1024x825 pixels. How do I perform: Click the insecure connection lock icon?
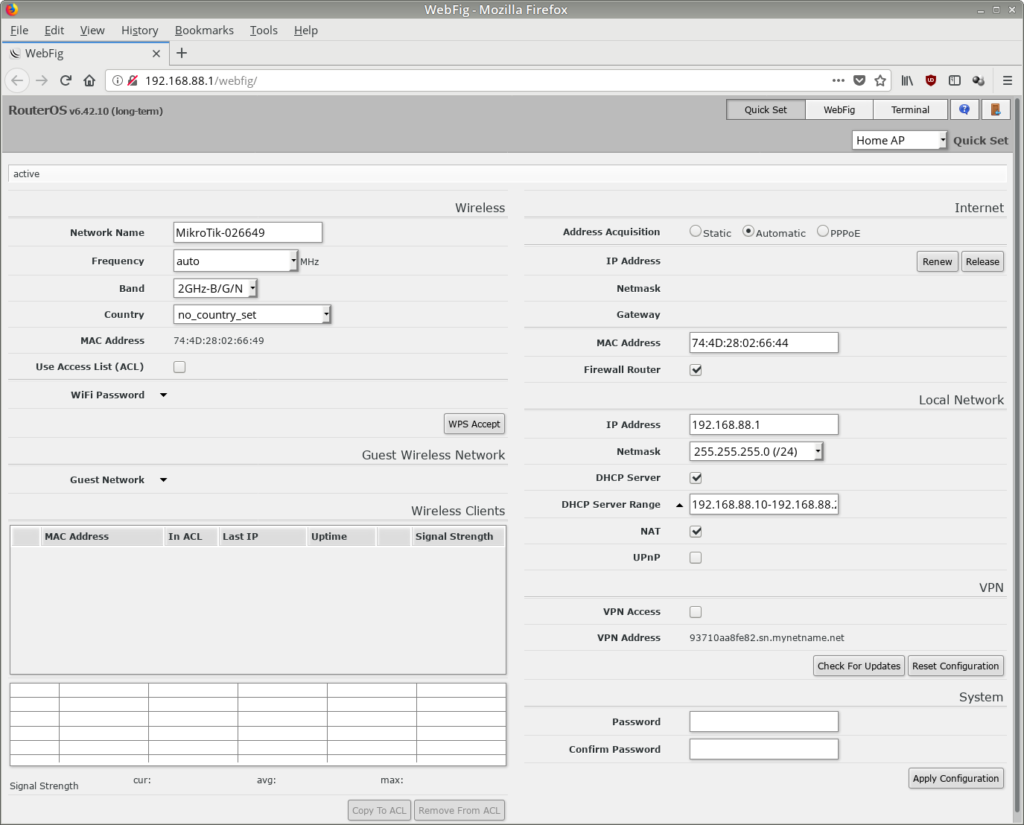(x=133, y=80)
